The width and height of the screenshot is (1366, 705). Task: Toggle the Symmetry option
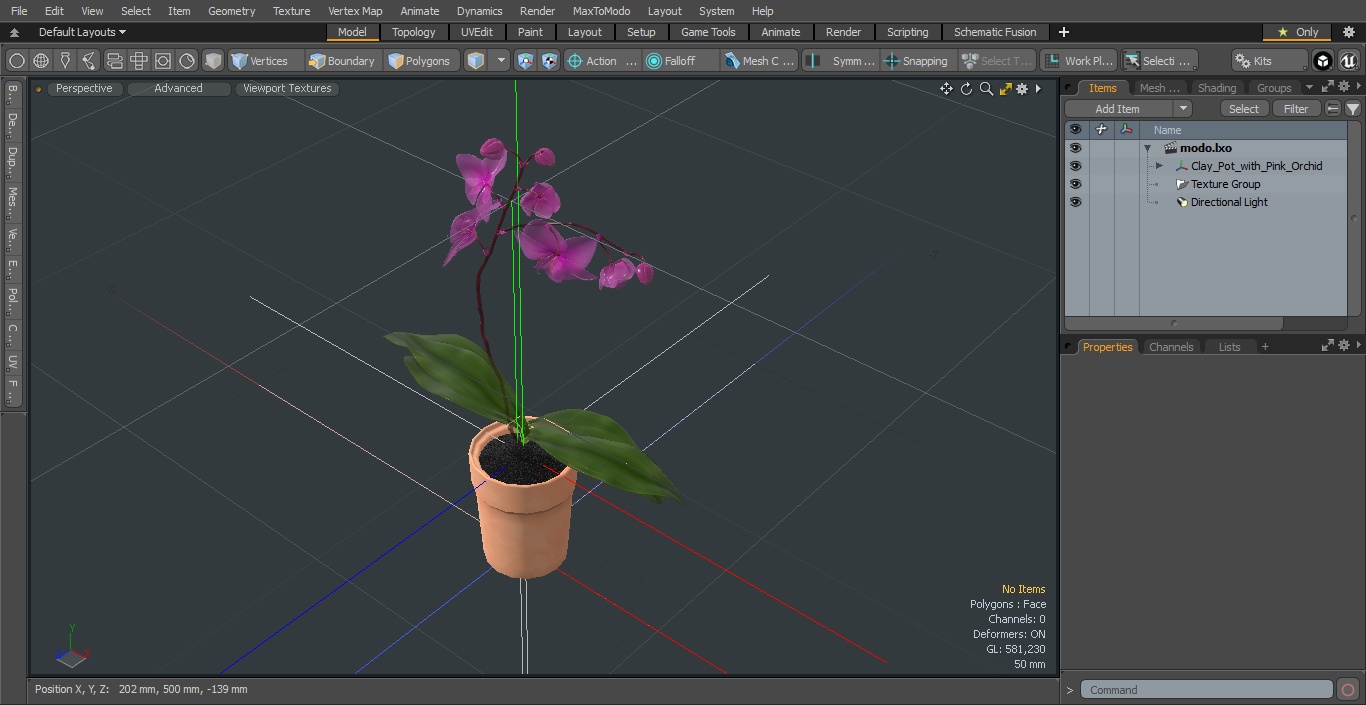tap(841, 61)
